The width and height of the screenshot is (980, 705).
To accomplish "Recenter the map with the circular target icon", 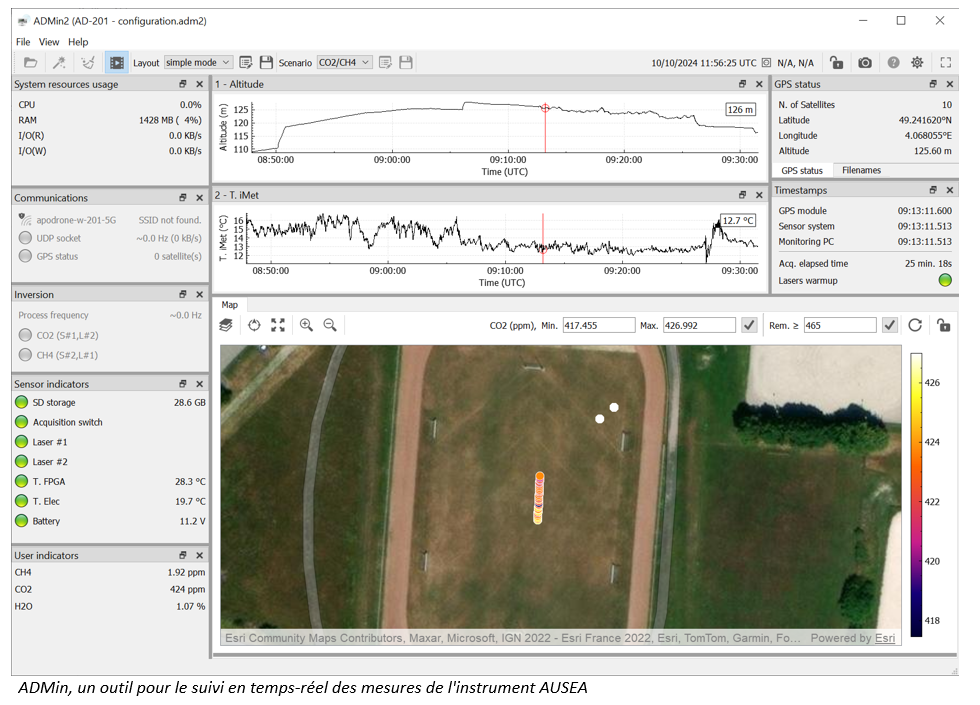I will click(x=254, y=325).
